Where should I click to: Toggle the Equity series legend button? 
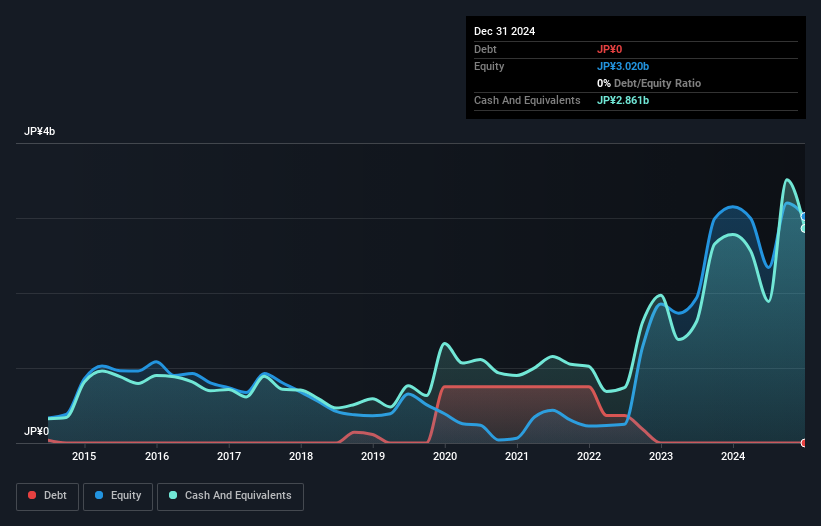118,496
